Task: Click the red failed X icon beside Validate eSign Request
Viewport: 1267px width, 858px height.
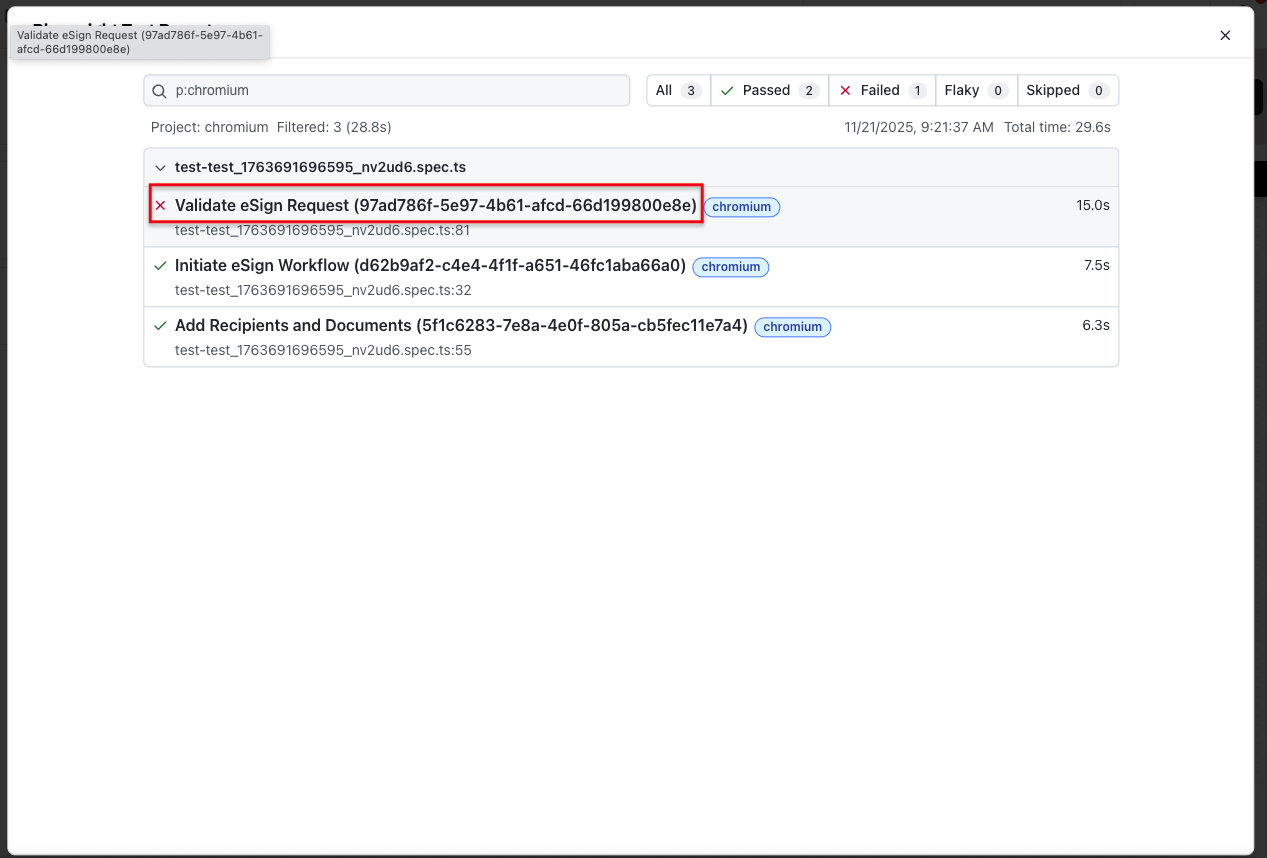Action: [x=160, y=206]
